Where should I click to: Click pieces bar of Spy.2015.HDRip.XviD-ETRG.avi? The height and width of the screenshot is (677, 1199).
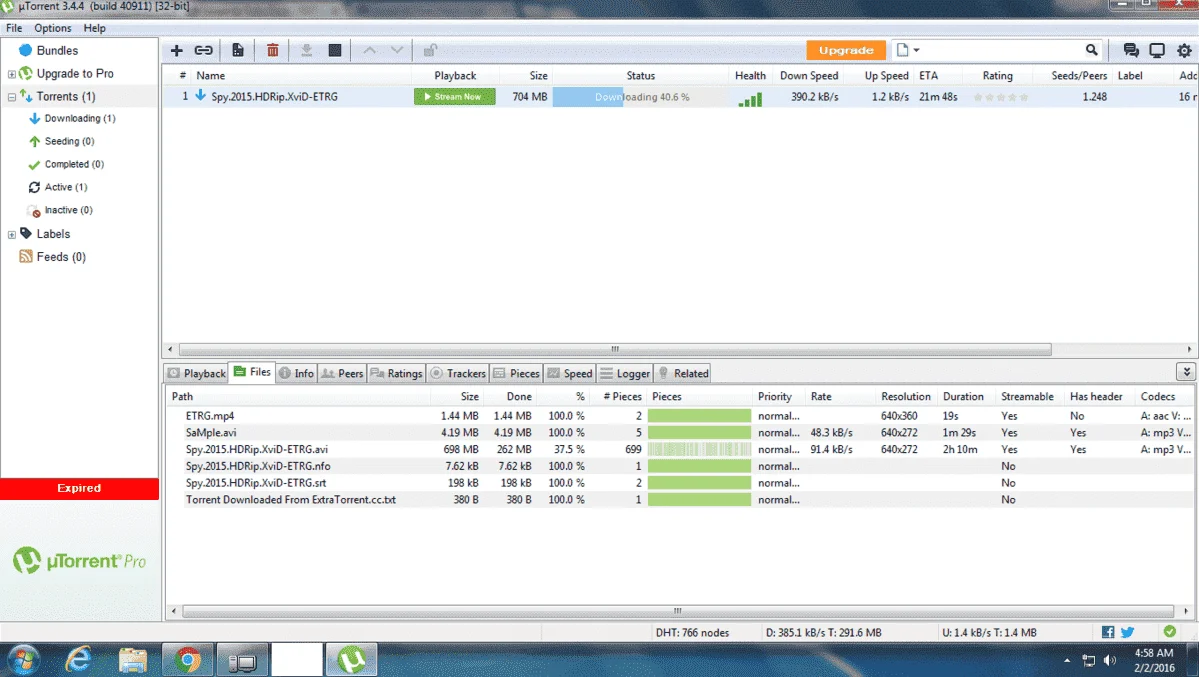click(x=699, y=449)
